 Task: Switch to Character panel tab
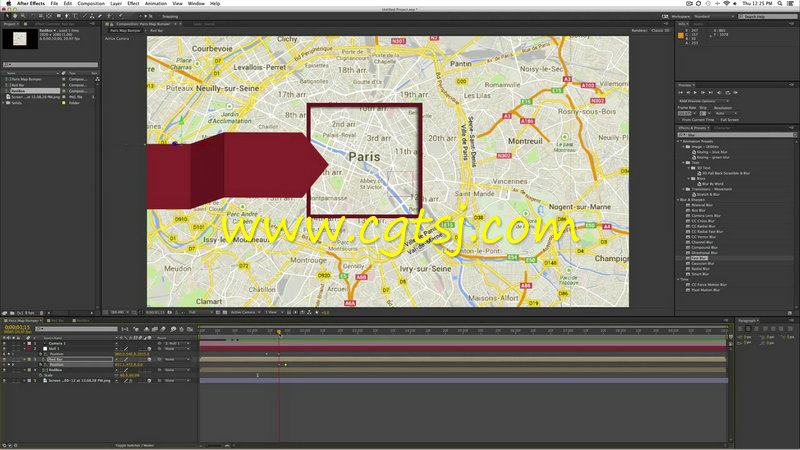click(723, 128)
